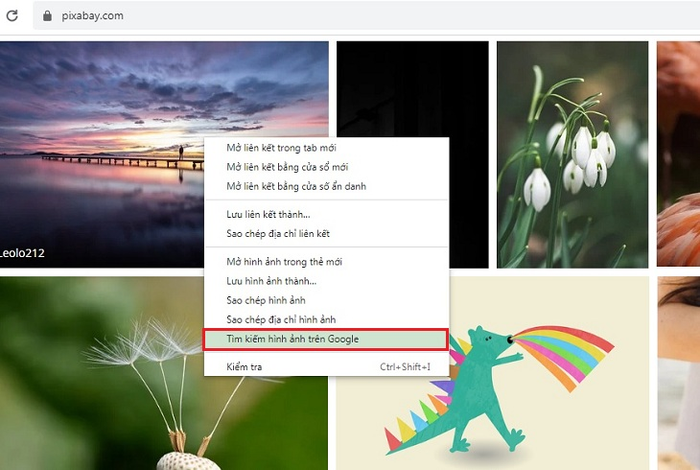
Task: Select "Lưu liên kết thành..." menu entry
Action: [x=326, y=214]
